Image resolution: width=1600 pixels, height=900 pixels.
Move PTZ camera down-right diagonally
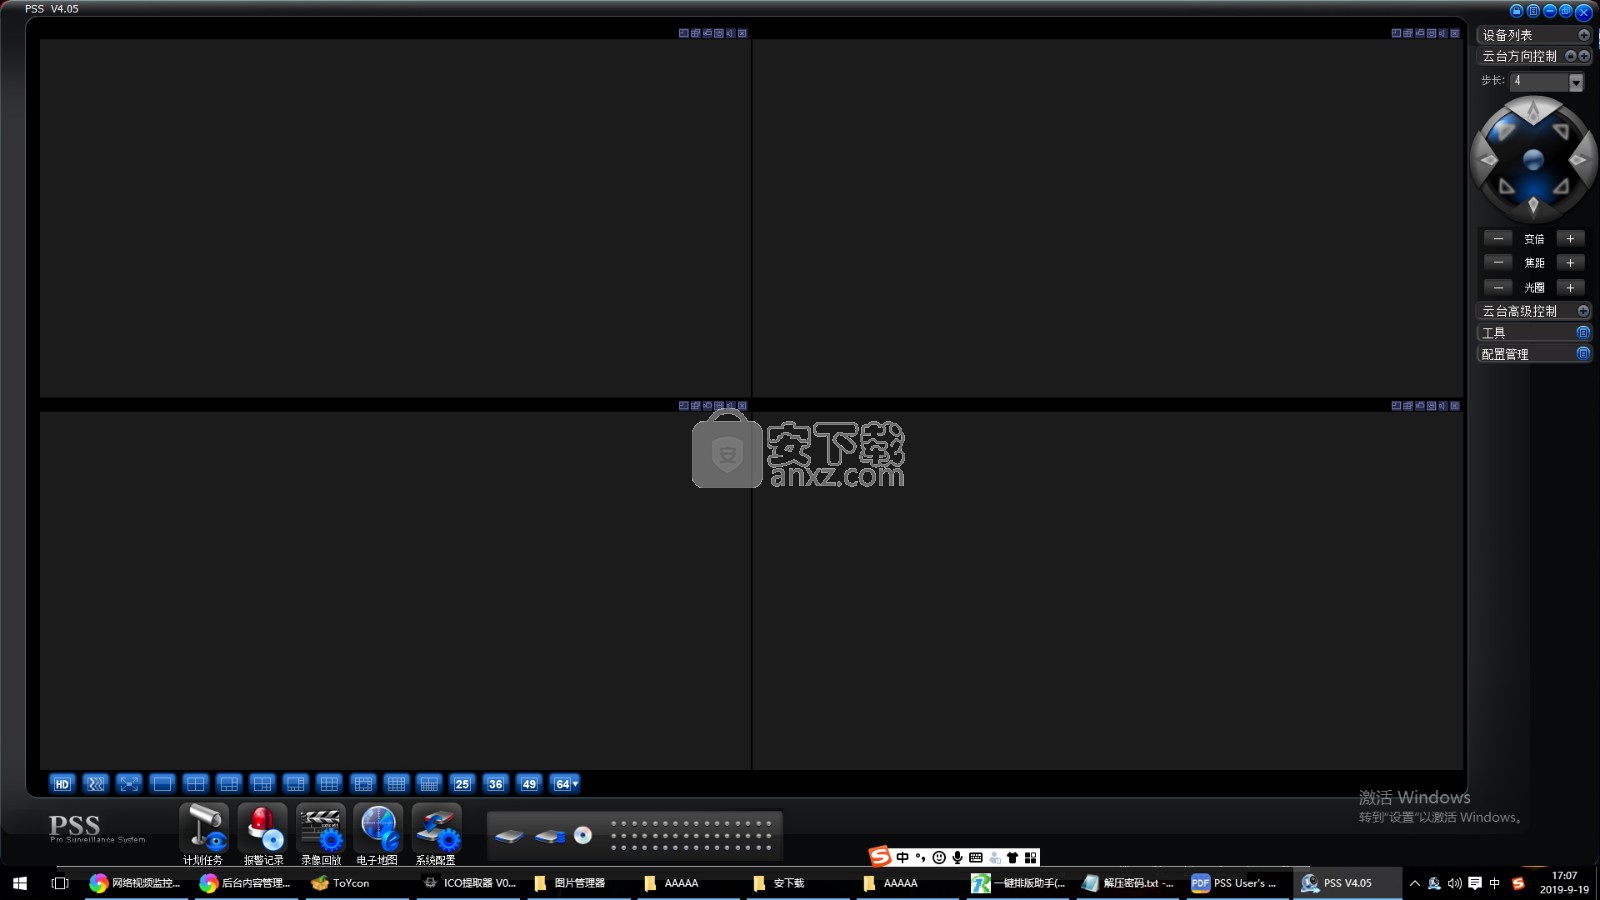pyautogui.click(x=1562, y=187)
